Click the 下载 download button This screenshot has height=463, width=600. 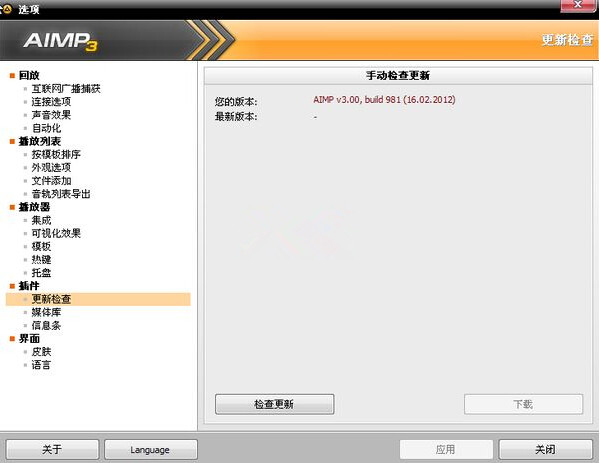click(523, 404)
